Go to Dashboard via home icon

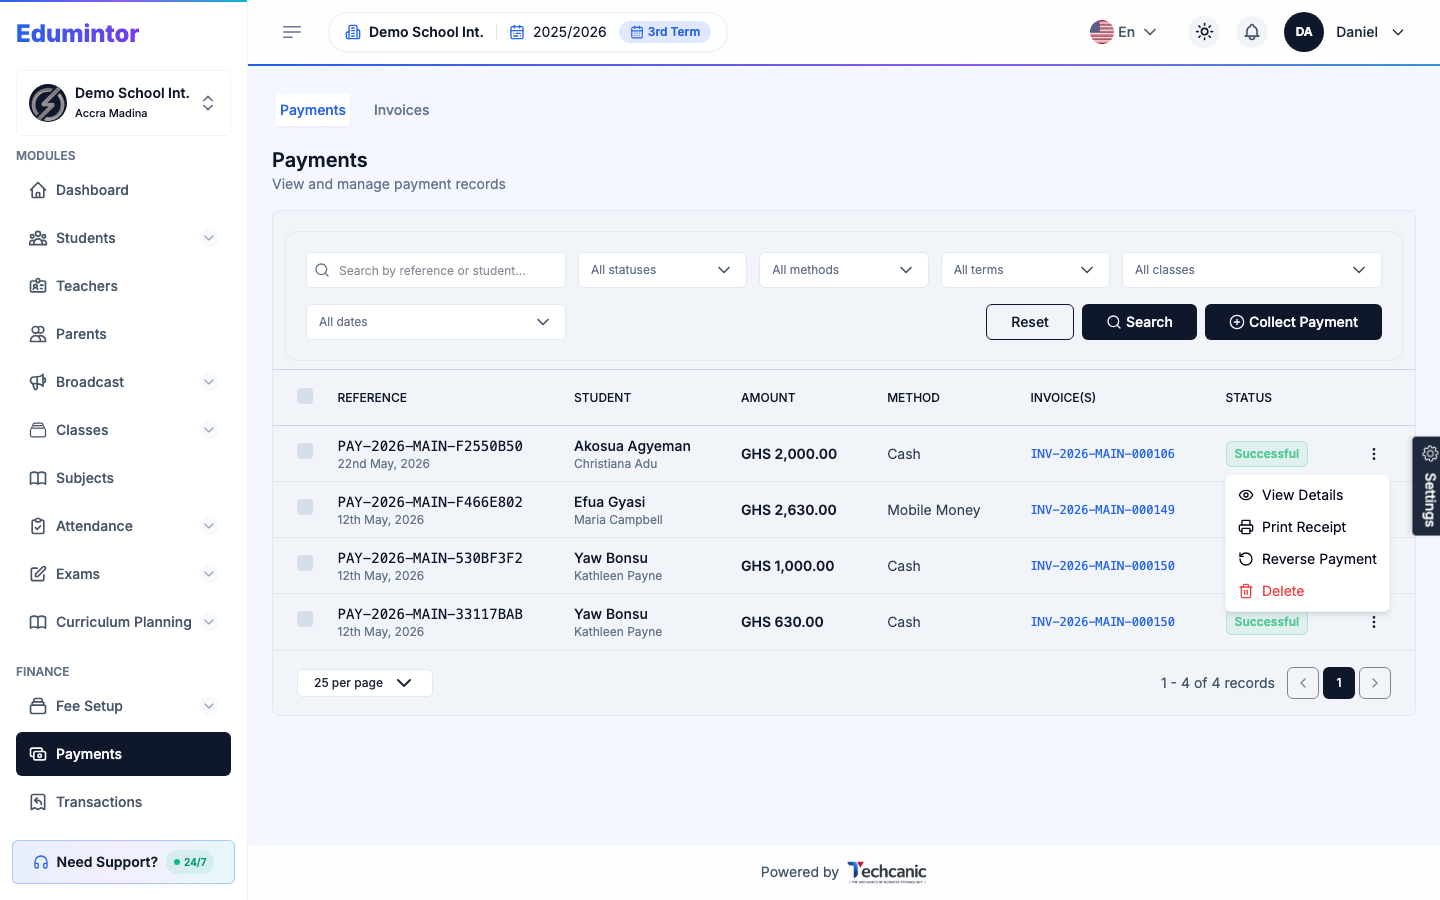pos(123,190)
